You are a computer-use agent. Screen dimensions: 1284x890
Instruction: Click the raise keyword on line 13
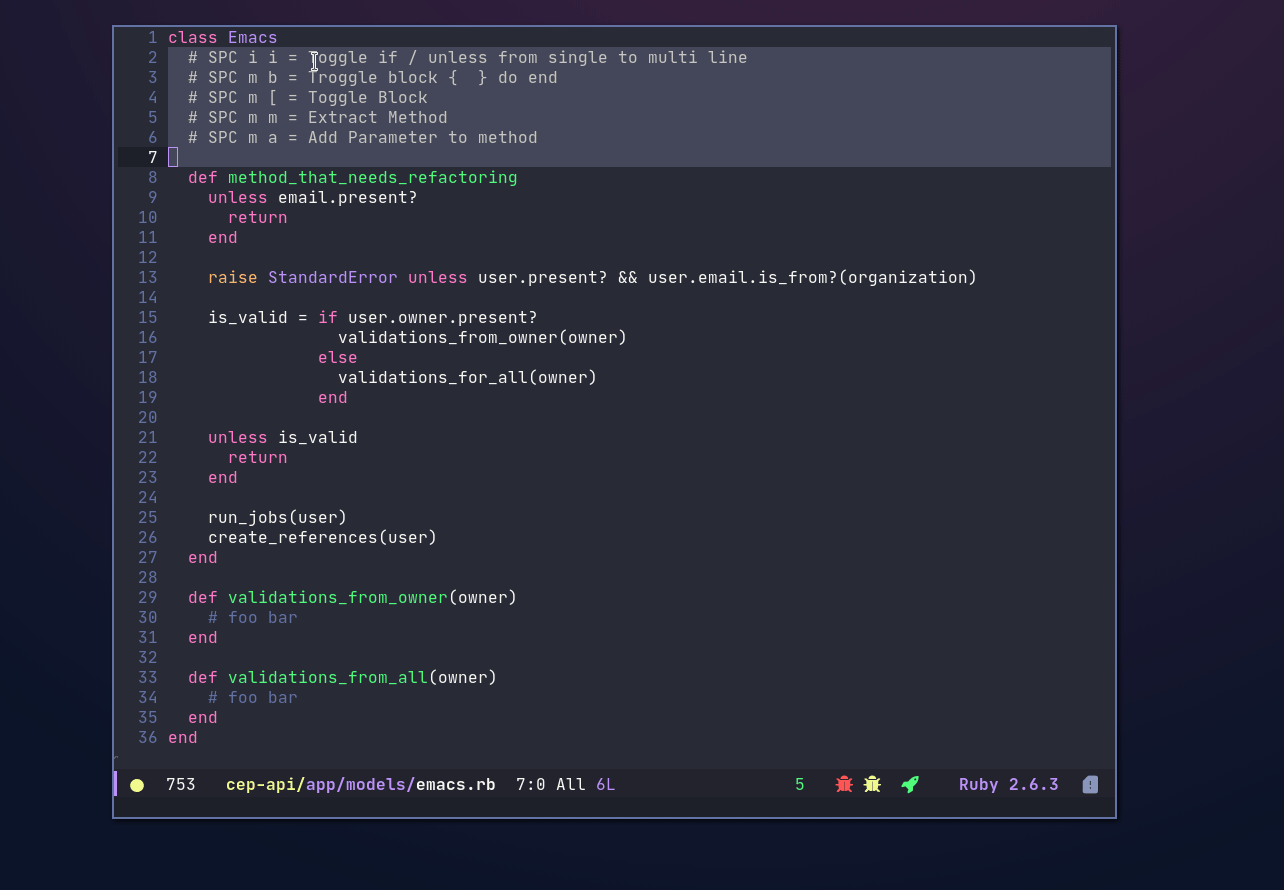[x=233, y=278]
